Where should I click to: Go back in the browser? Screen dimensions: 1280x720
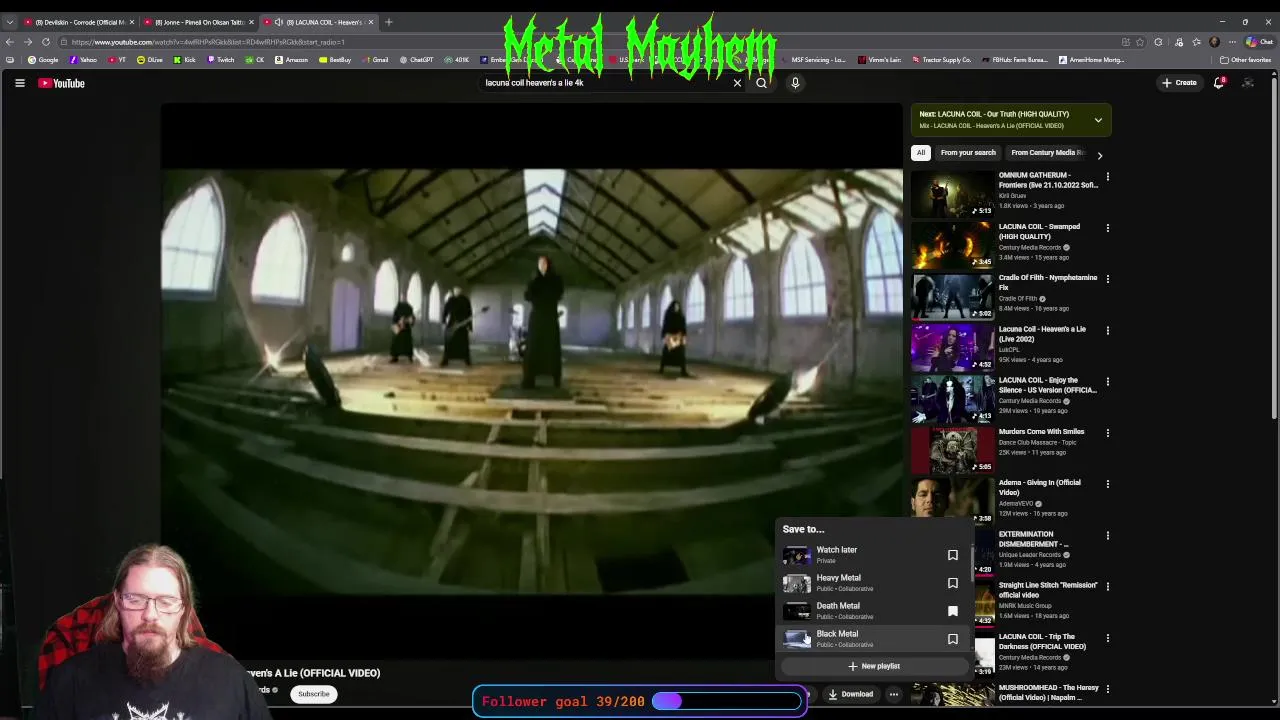pos(9,42)
